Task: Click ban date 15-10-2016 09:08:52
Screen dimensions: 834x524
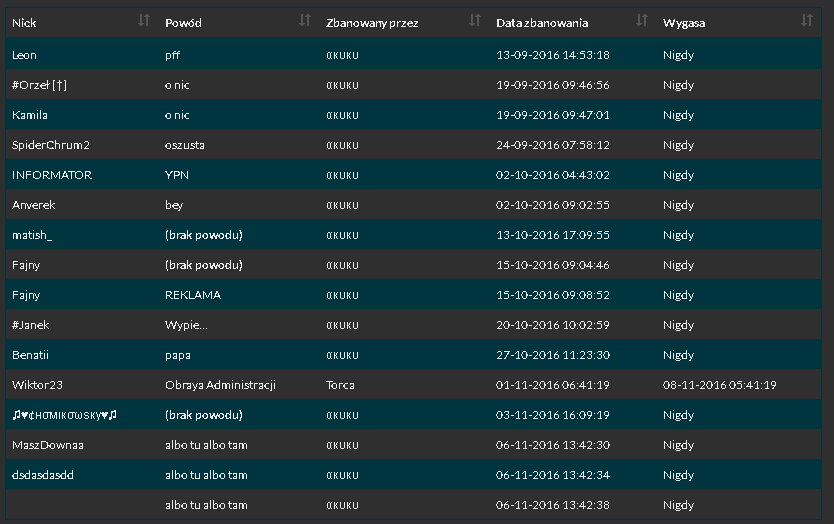Action: [553, 295]
